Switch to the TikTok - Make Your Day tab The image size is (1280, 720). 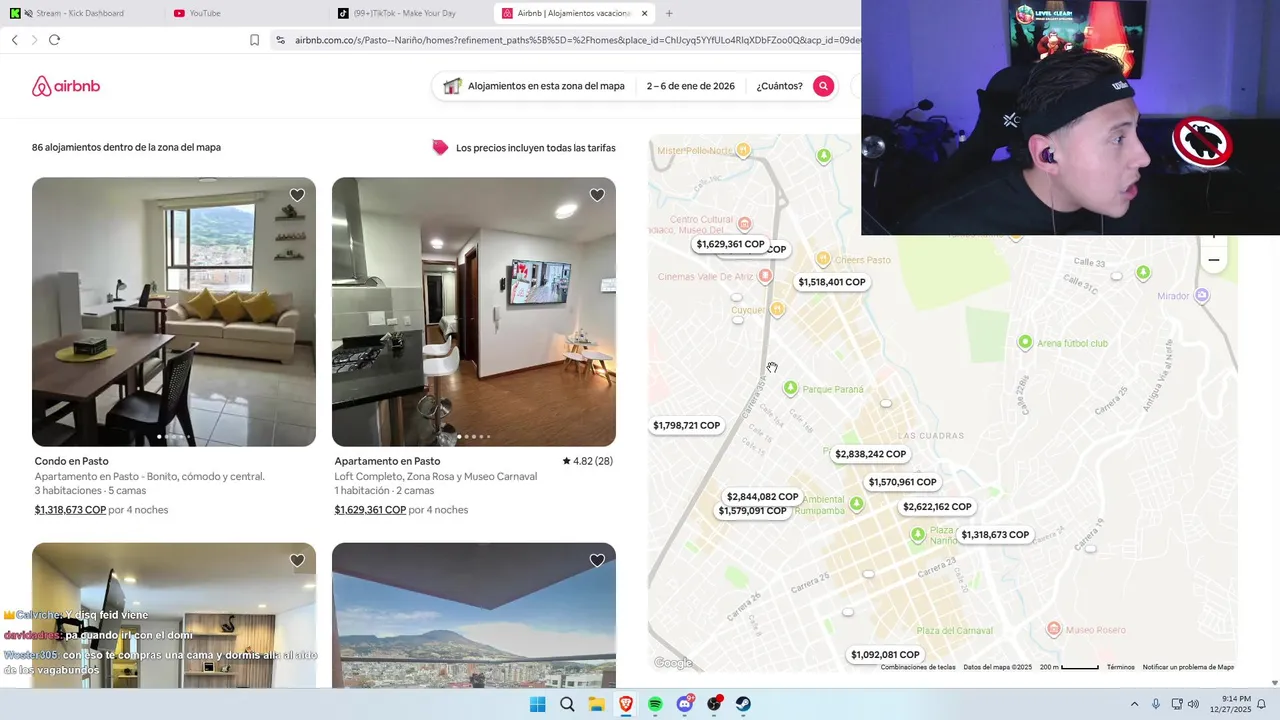[x=410, y=13]
